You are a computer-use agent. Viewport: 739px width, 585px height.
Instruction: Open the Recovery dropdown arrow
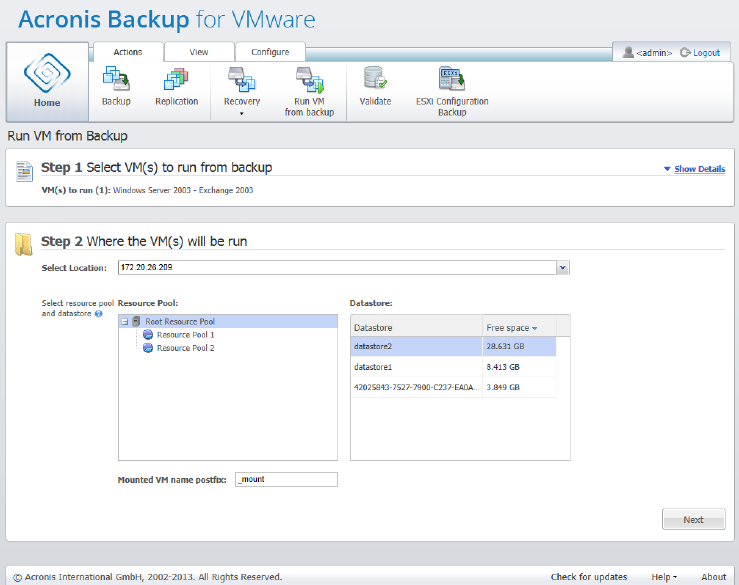coord(242,114)
